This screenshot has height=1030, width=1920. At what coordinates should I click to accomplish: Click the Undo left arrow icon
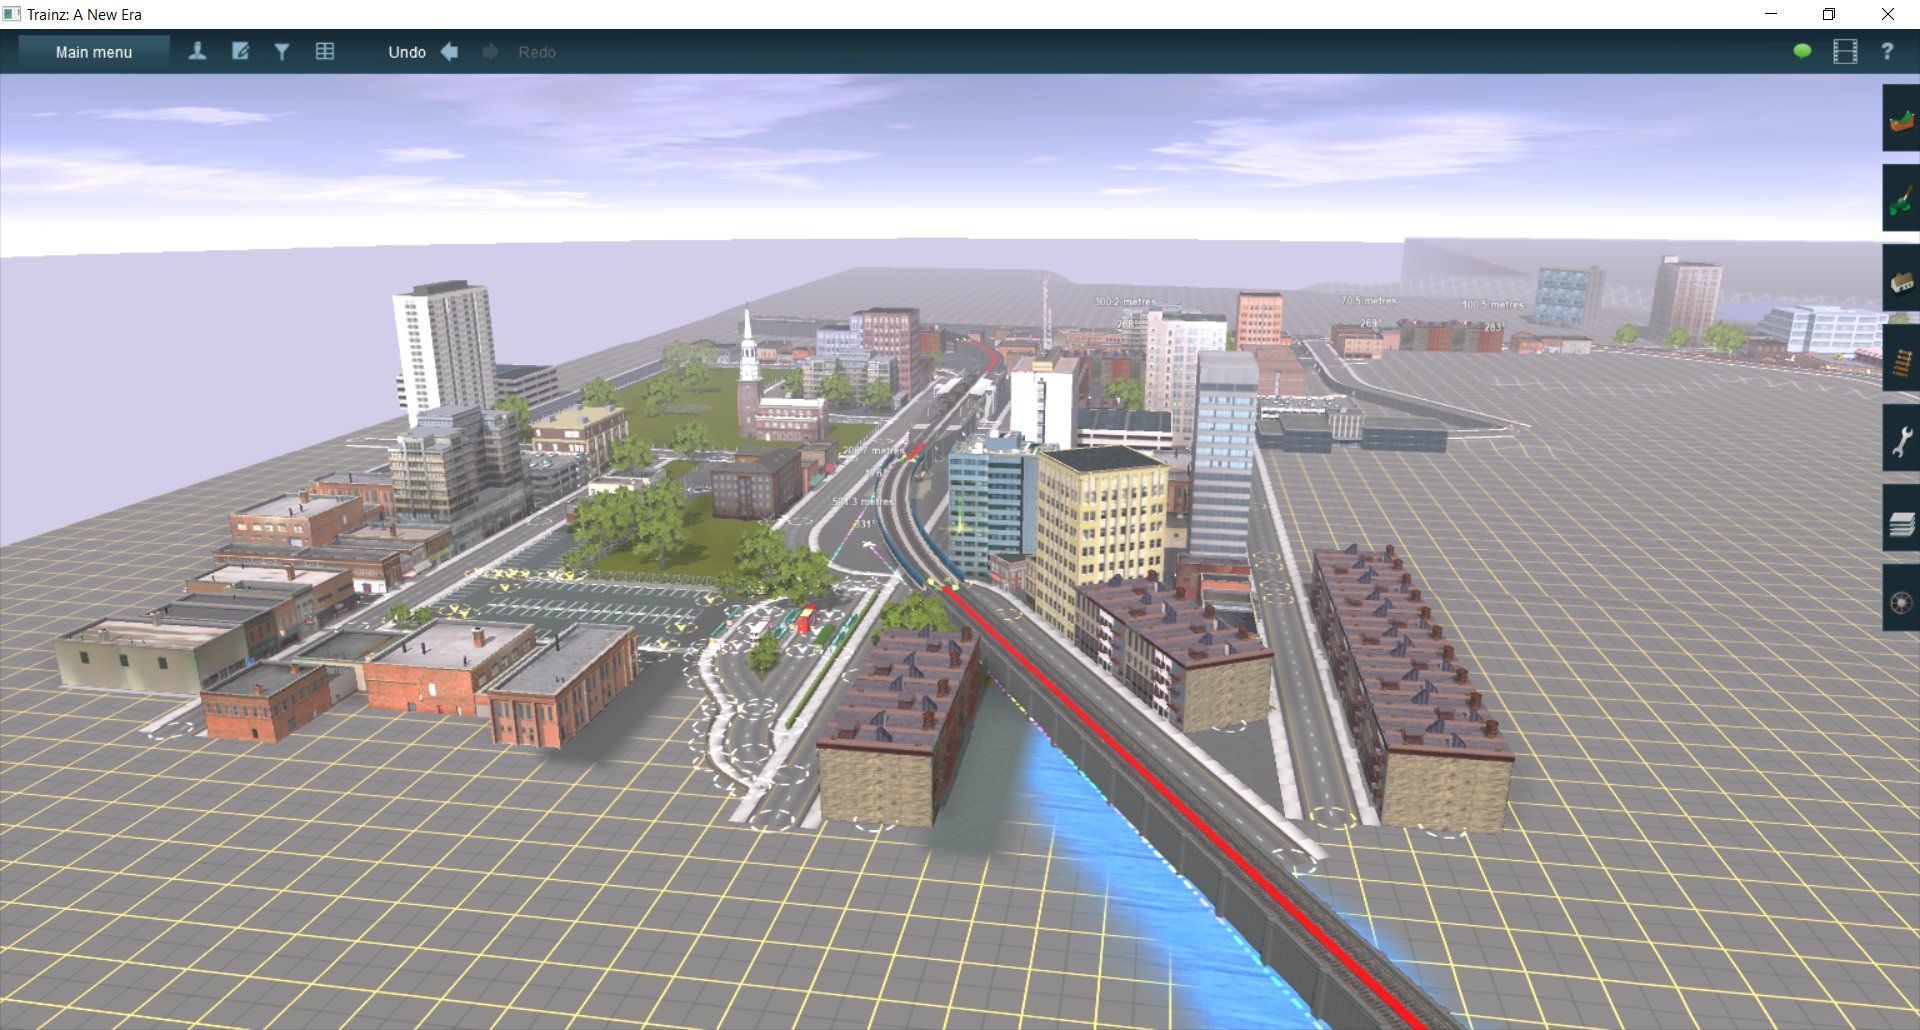pos(450,51)
